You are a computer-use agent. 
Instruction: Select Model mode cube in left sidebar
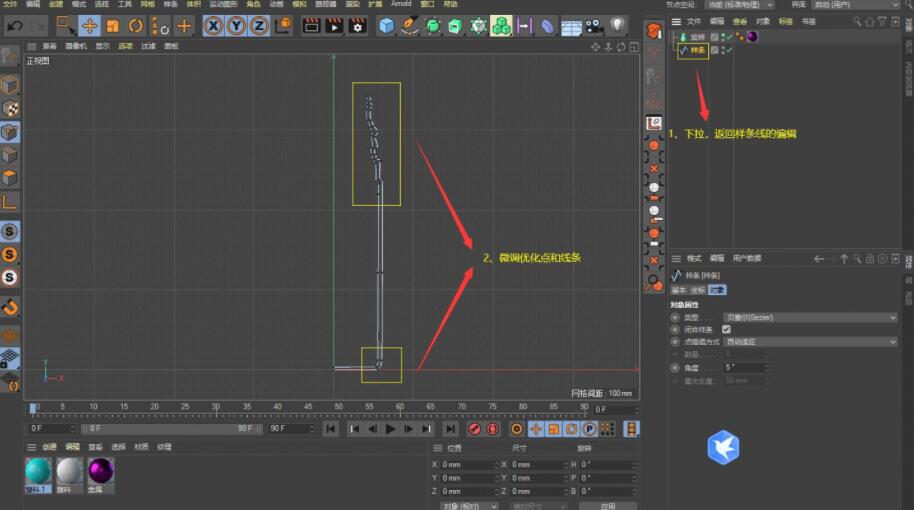pos(9,85)
